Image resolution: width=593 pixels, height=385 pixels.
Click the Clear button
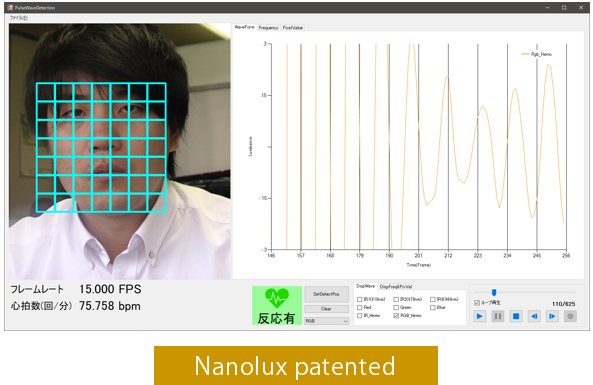326,309
